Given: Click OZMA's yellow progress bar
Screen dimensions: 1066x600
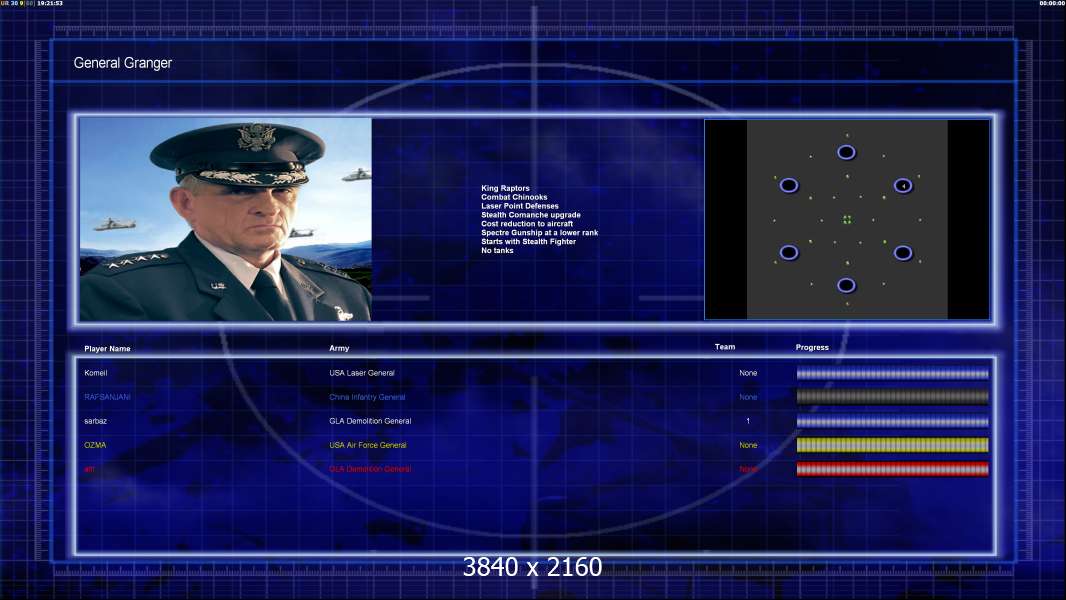Looking at the screenshot, I should (x=893, y=445).
